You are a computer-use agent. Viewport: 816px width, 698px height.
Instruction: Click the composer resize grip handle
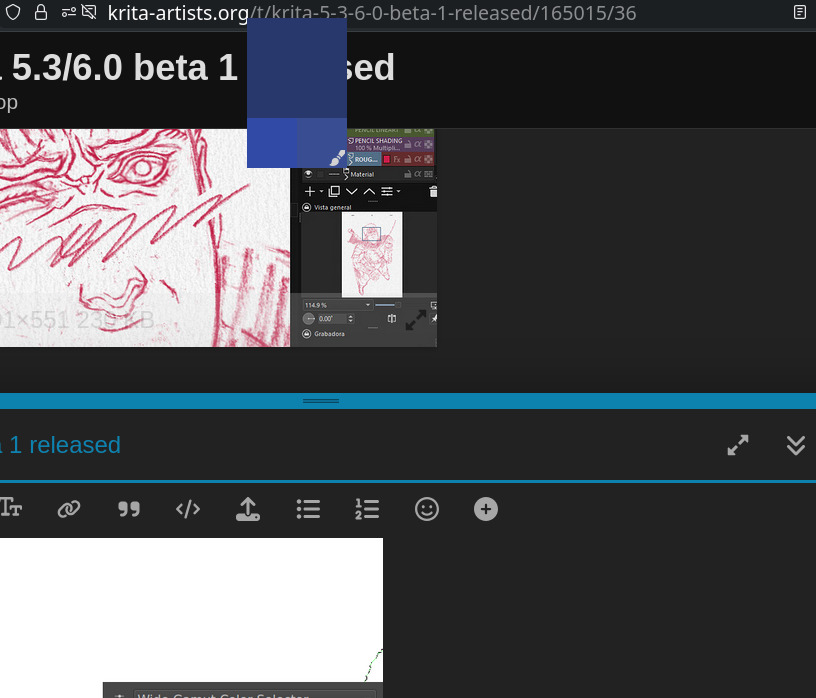click(321, 401)
